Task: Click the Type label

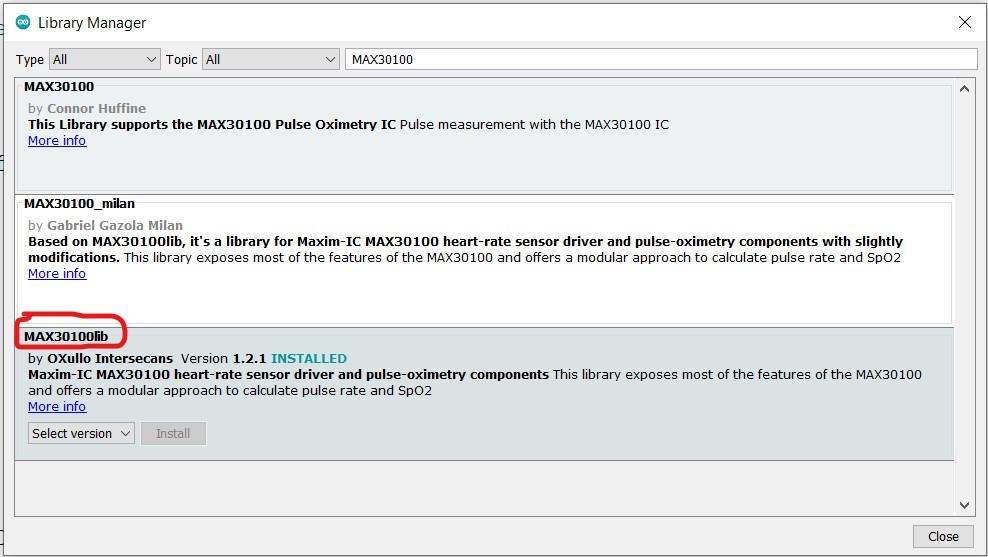Action: (30, 59)
